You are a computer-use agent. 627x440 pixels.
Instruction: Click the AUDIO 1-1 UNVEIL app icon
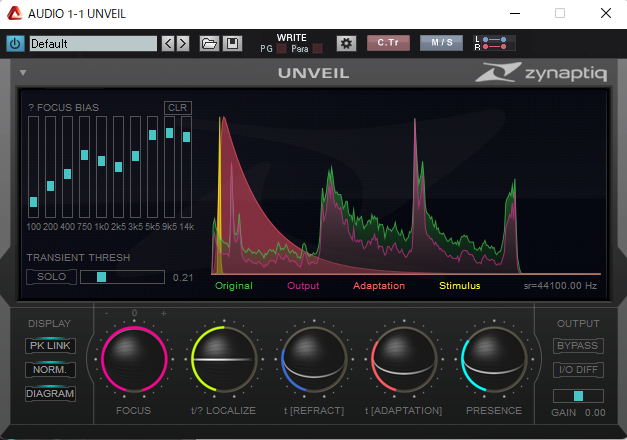(x=14, y=13)
